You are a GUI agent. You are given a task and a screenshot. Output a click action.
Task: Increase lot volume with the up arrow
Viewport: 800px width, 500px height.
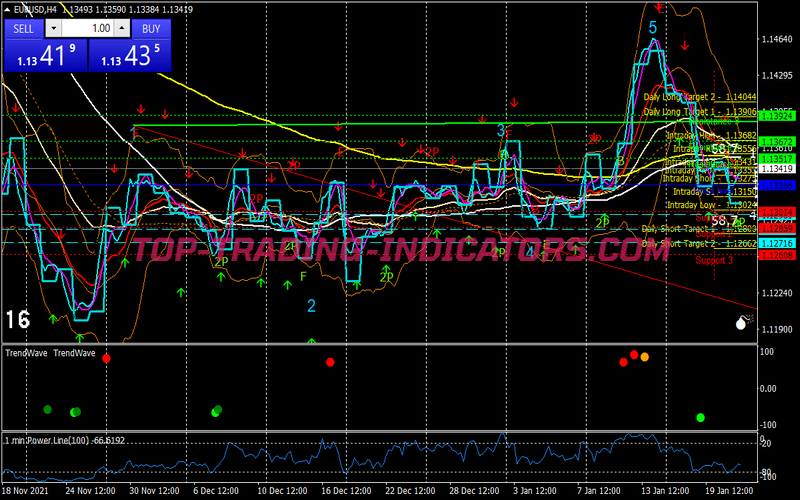pos(120,29)
